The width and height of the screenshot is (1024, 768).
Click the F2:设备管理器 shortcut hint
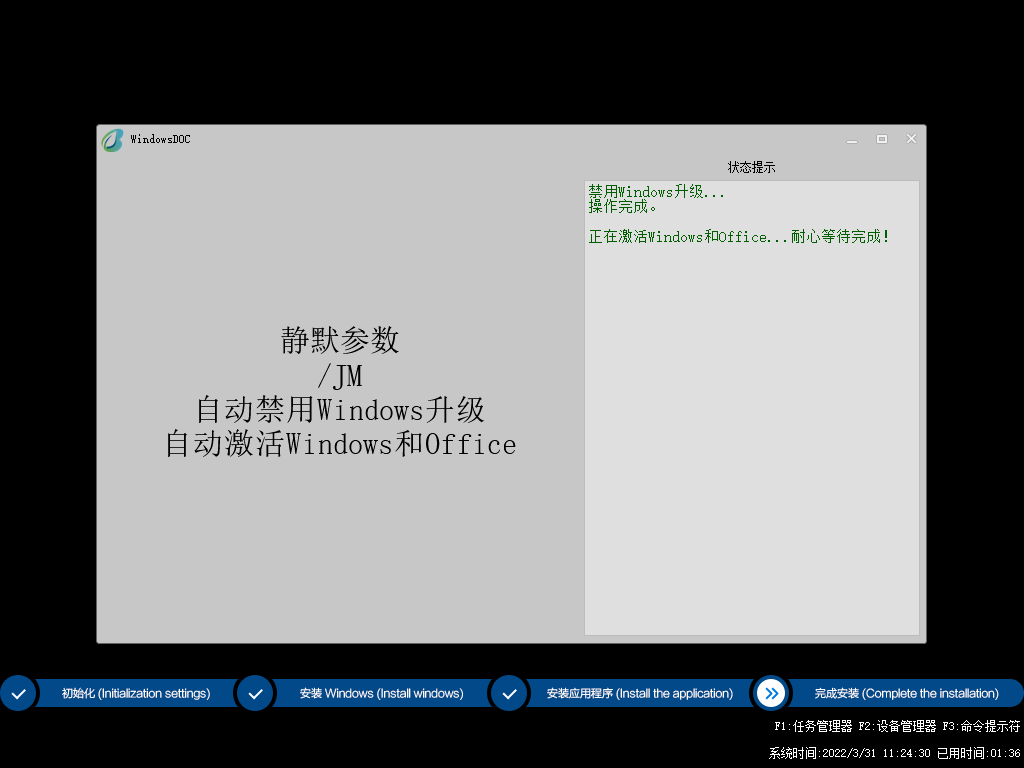coord(897,726)
